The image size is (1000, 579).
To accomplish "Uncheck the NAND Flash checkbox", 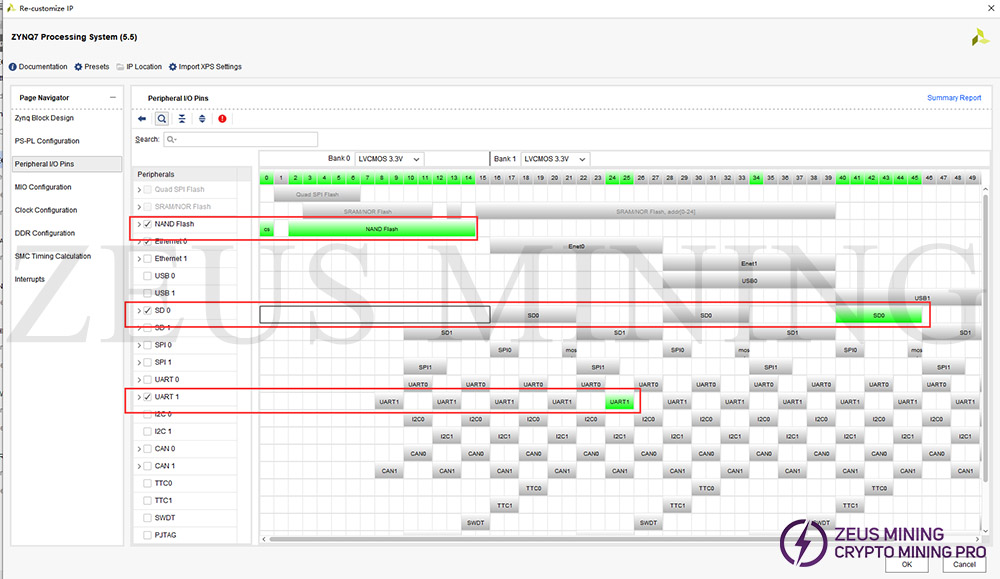I will [x=148, y=224].
